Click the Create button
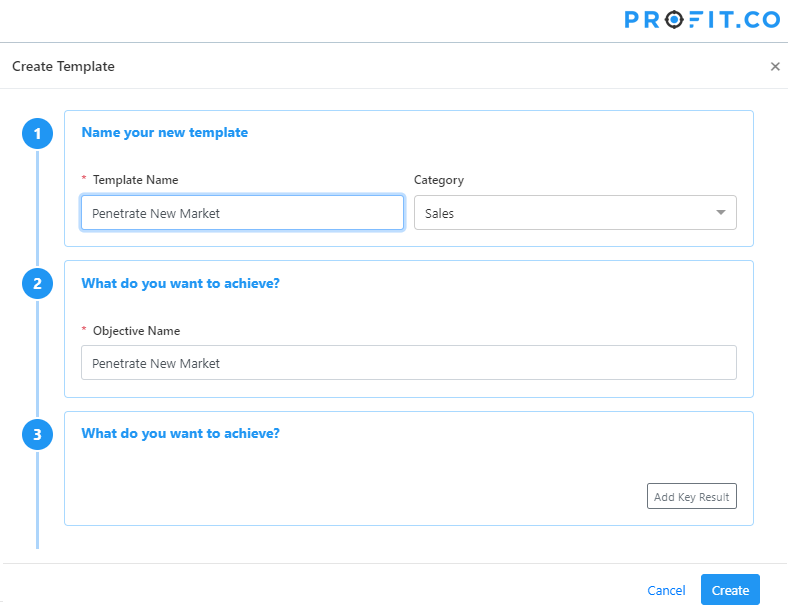Viewport: 788px width, 610px height. 730,589
